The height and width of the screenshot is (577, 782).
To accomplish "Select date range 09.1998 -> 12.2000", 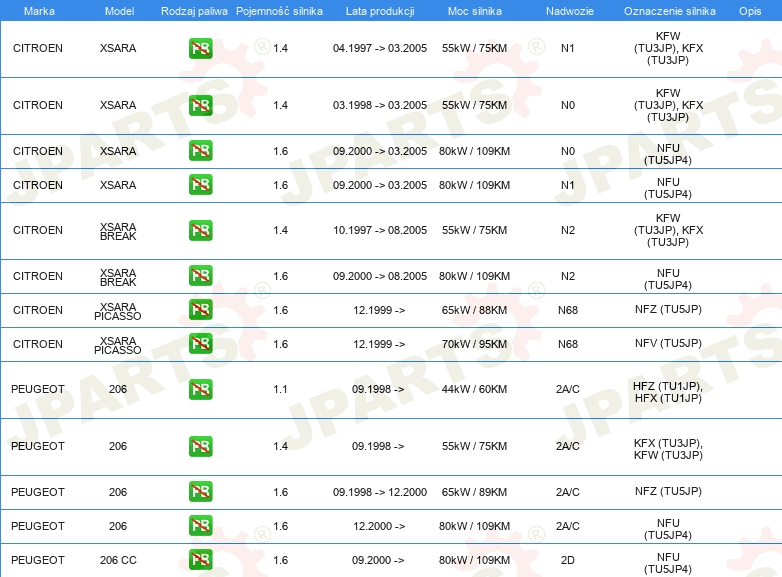I will click(380, 492).
